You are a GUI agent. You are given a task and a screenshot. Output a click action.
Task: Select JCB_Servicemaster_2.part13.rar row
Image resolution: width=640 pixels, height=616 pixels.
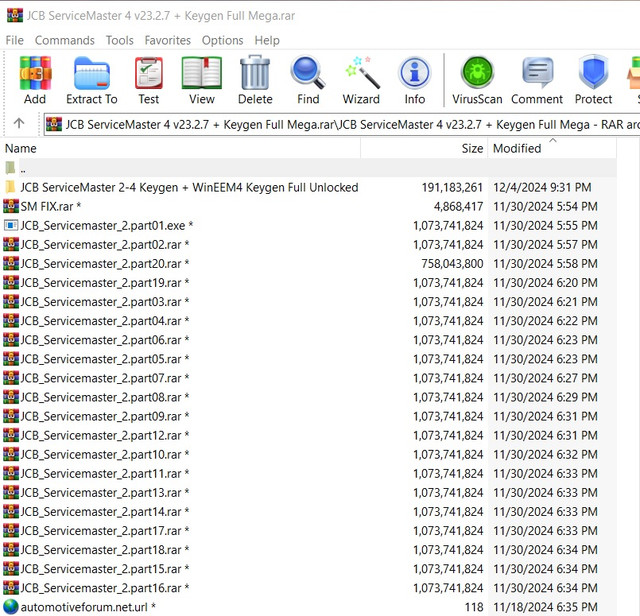(x=308, y=493)
